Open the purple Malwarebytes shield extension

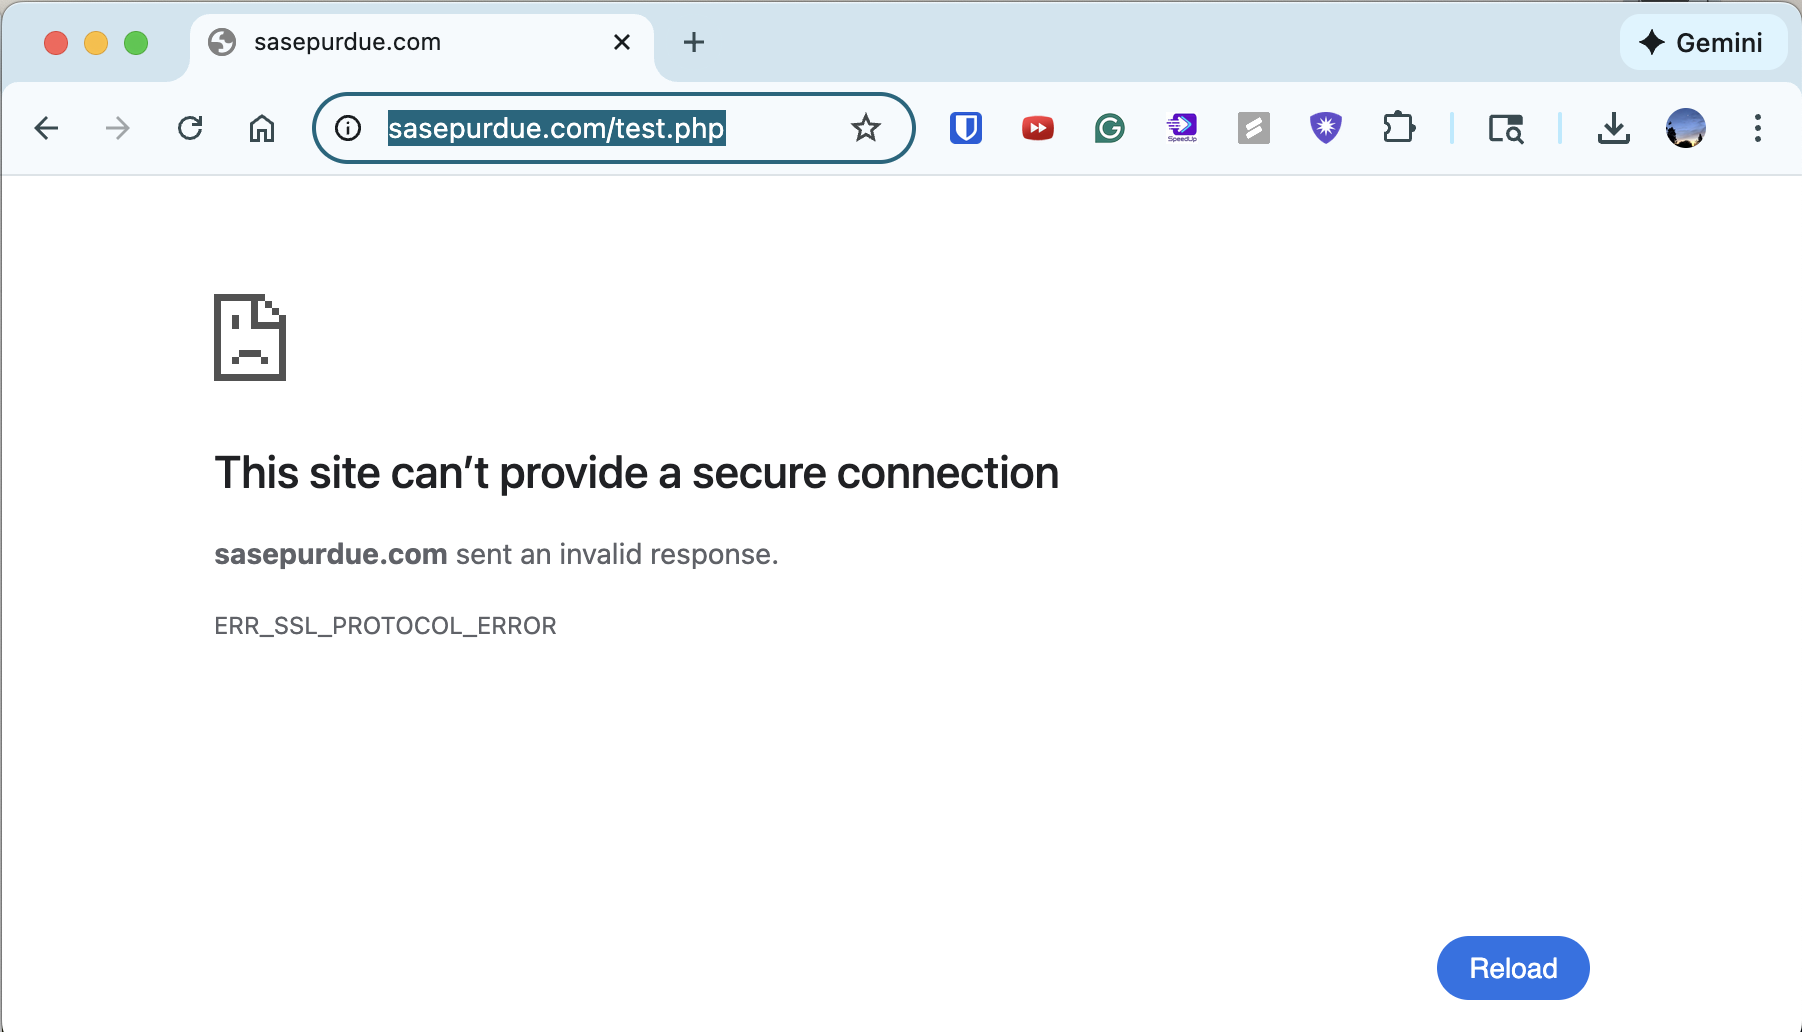[x=1325, y=128]
